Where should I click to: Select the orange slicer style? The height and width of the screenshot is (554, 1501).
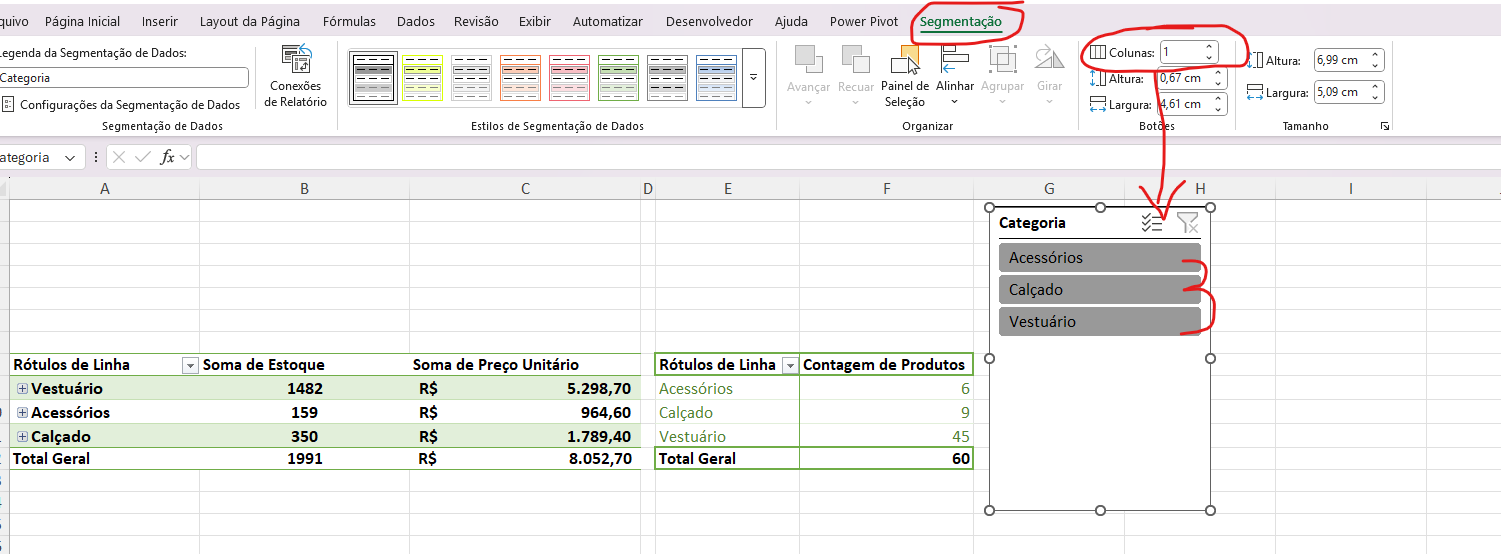click(x=520, y=78)
